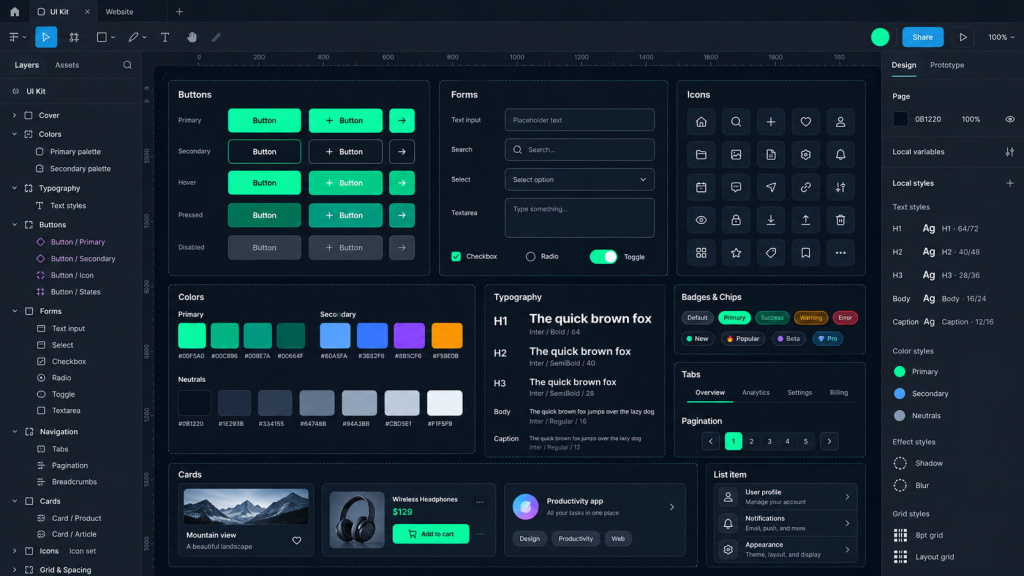This screenshot has height=576, width=1024.
Task: Click the Search input field
Action: 579,150
